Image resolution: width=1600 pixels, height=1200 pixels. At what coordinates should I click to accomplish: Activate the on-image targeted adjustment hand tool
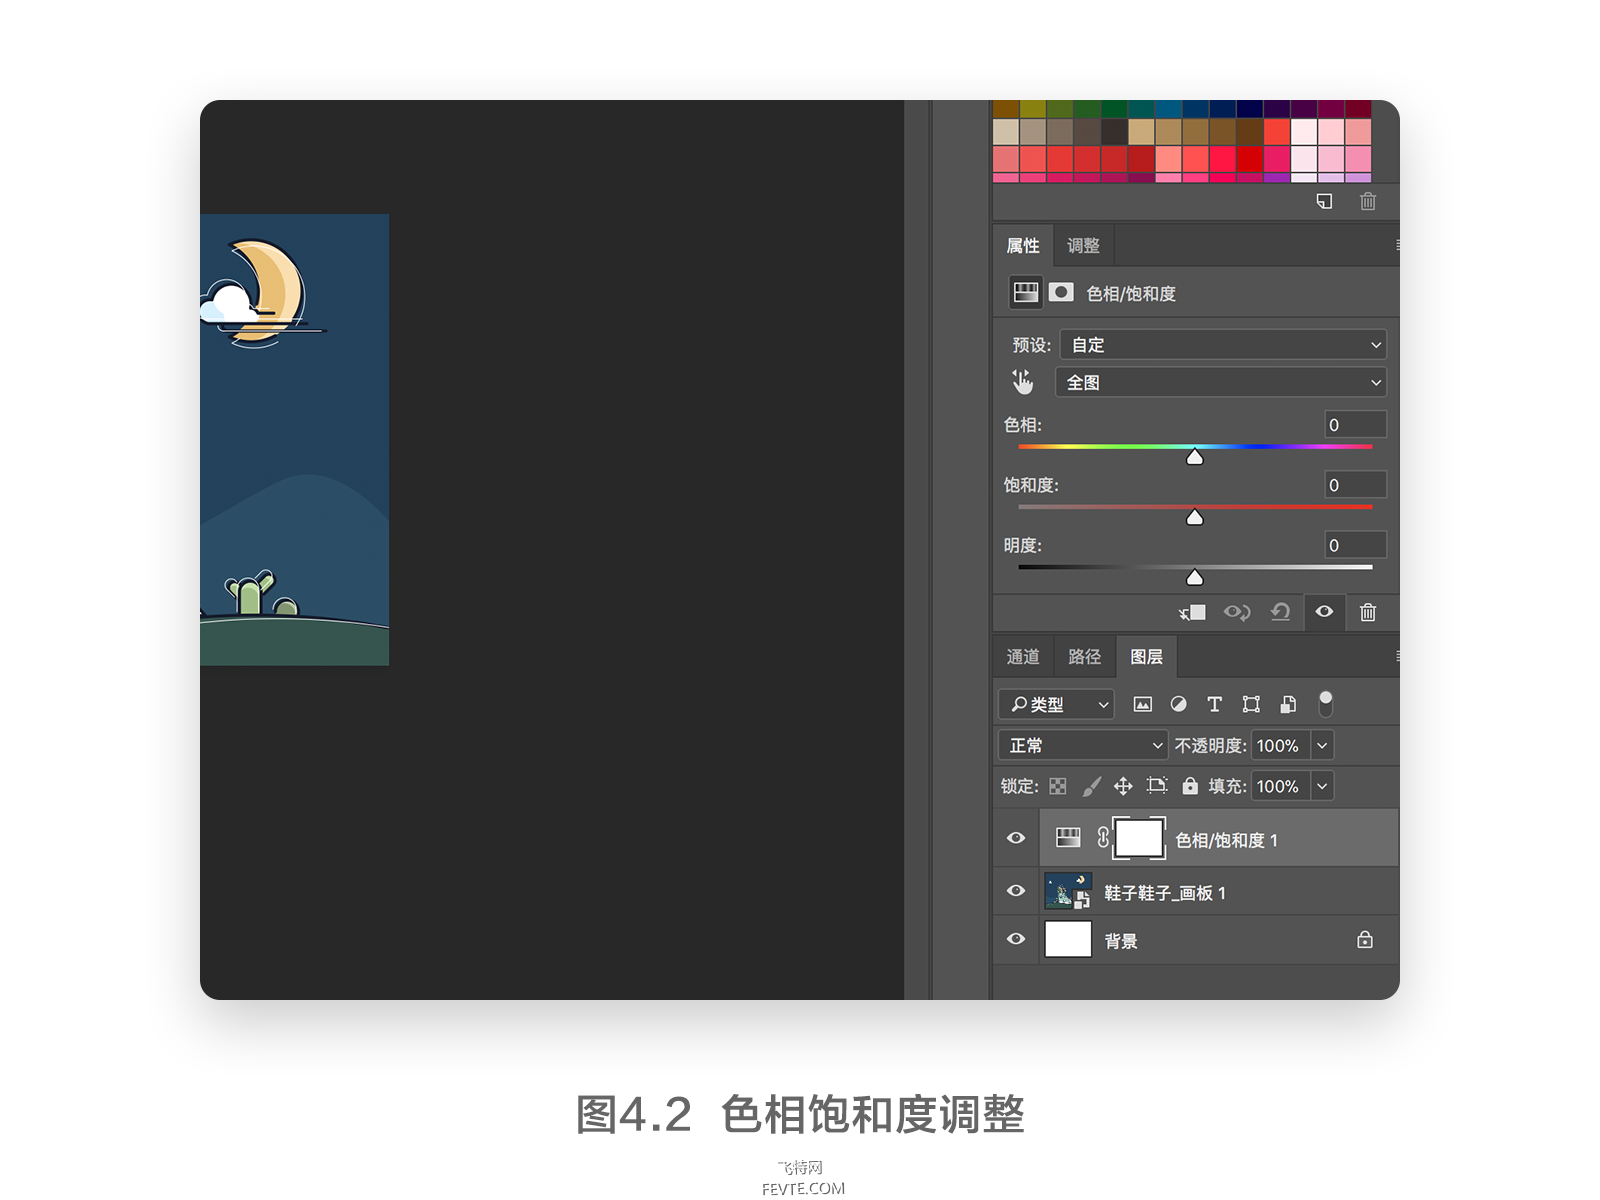tap(1022, 382)
